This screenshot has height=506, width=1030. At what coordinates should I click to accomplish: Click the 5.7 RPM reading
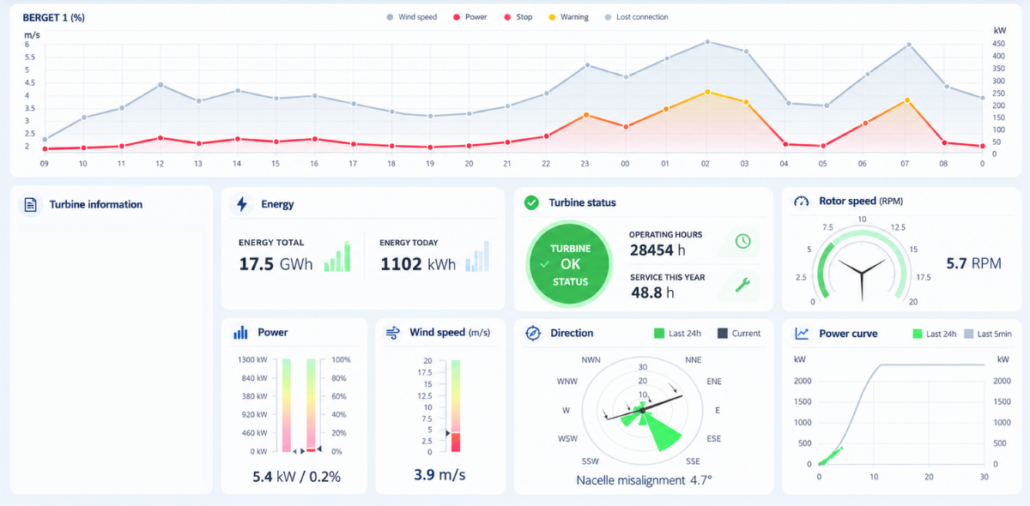[x=974, y=264]
